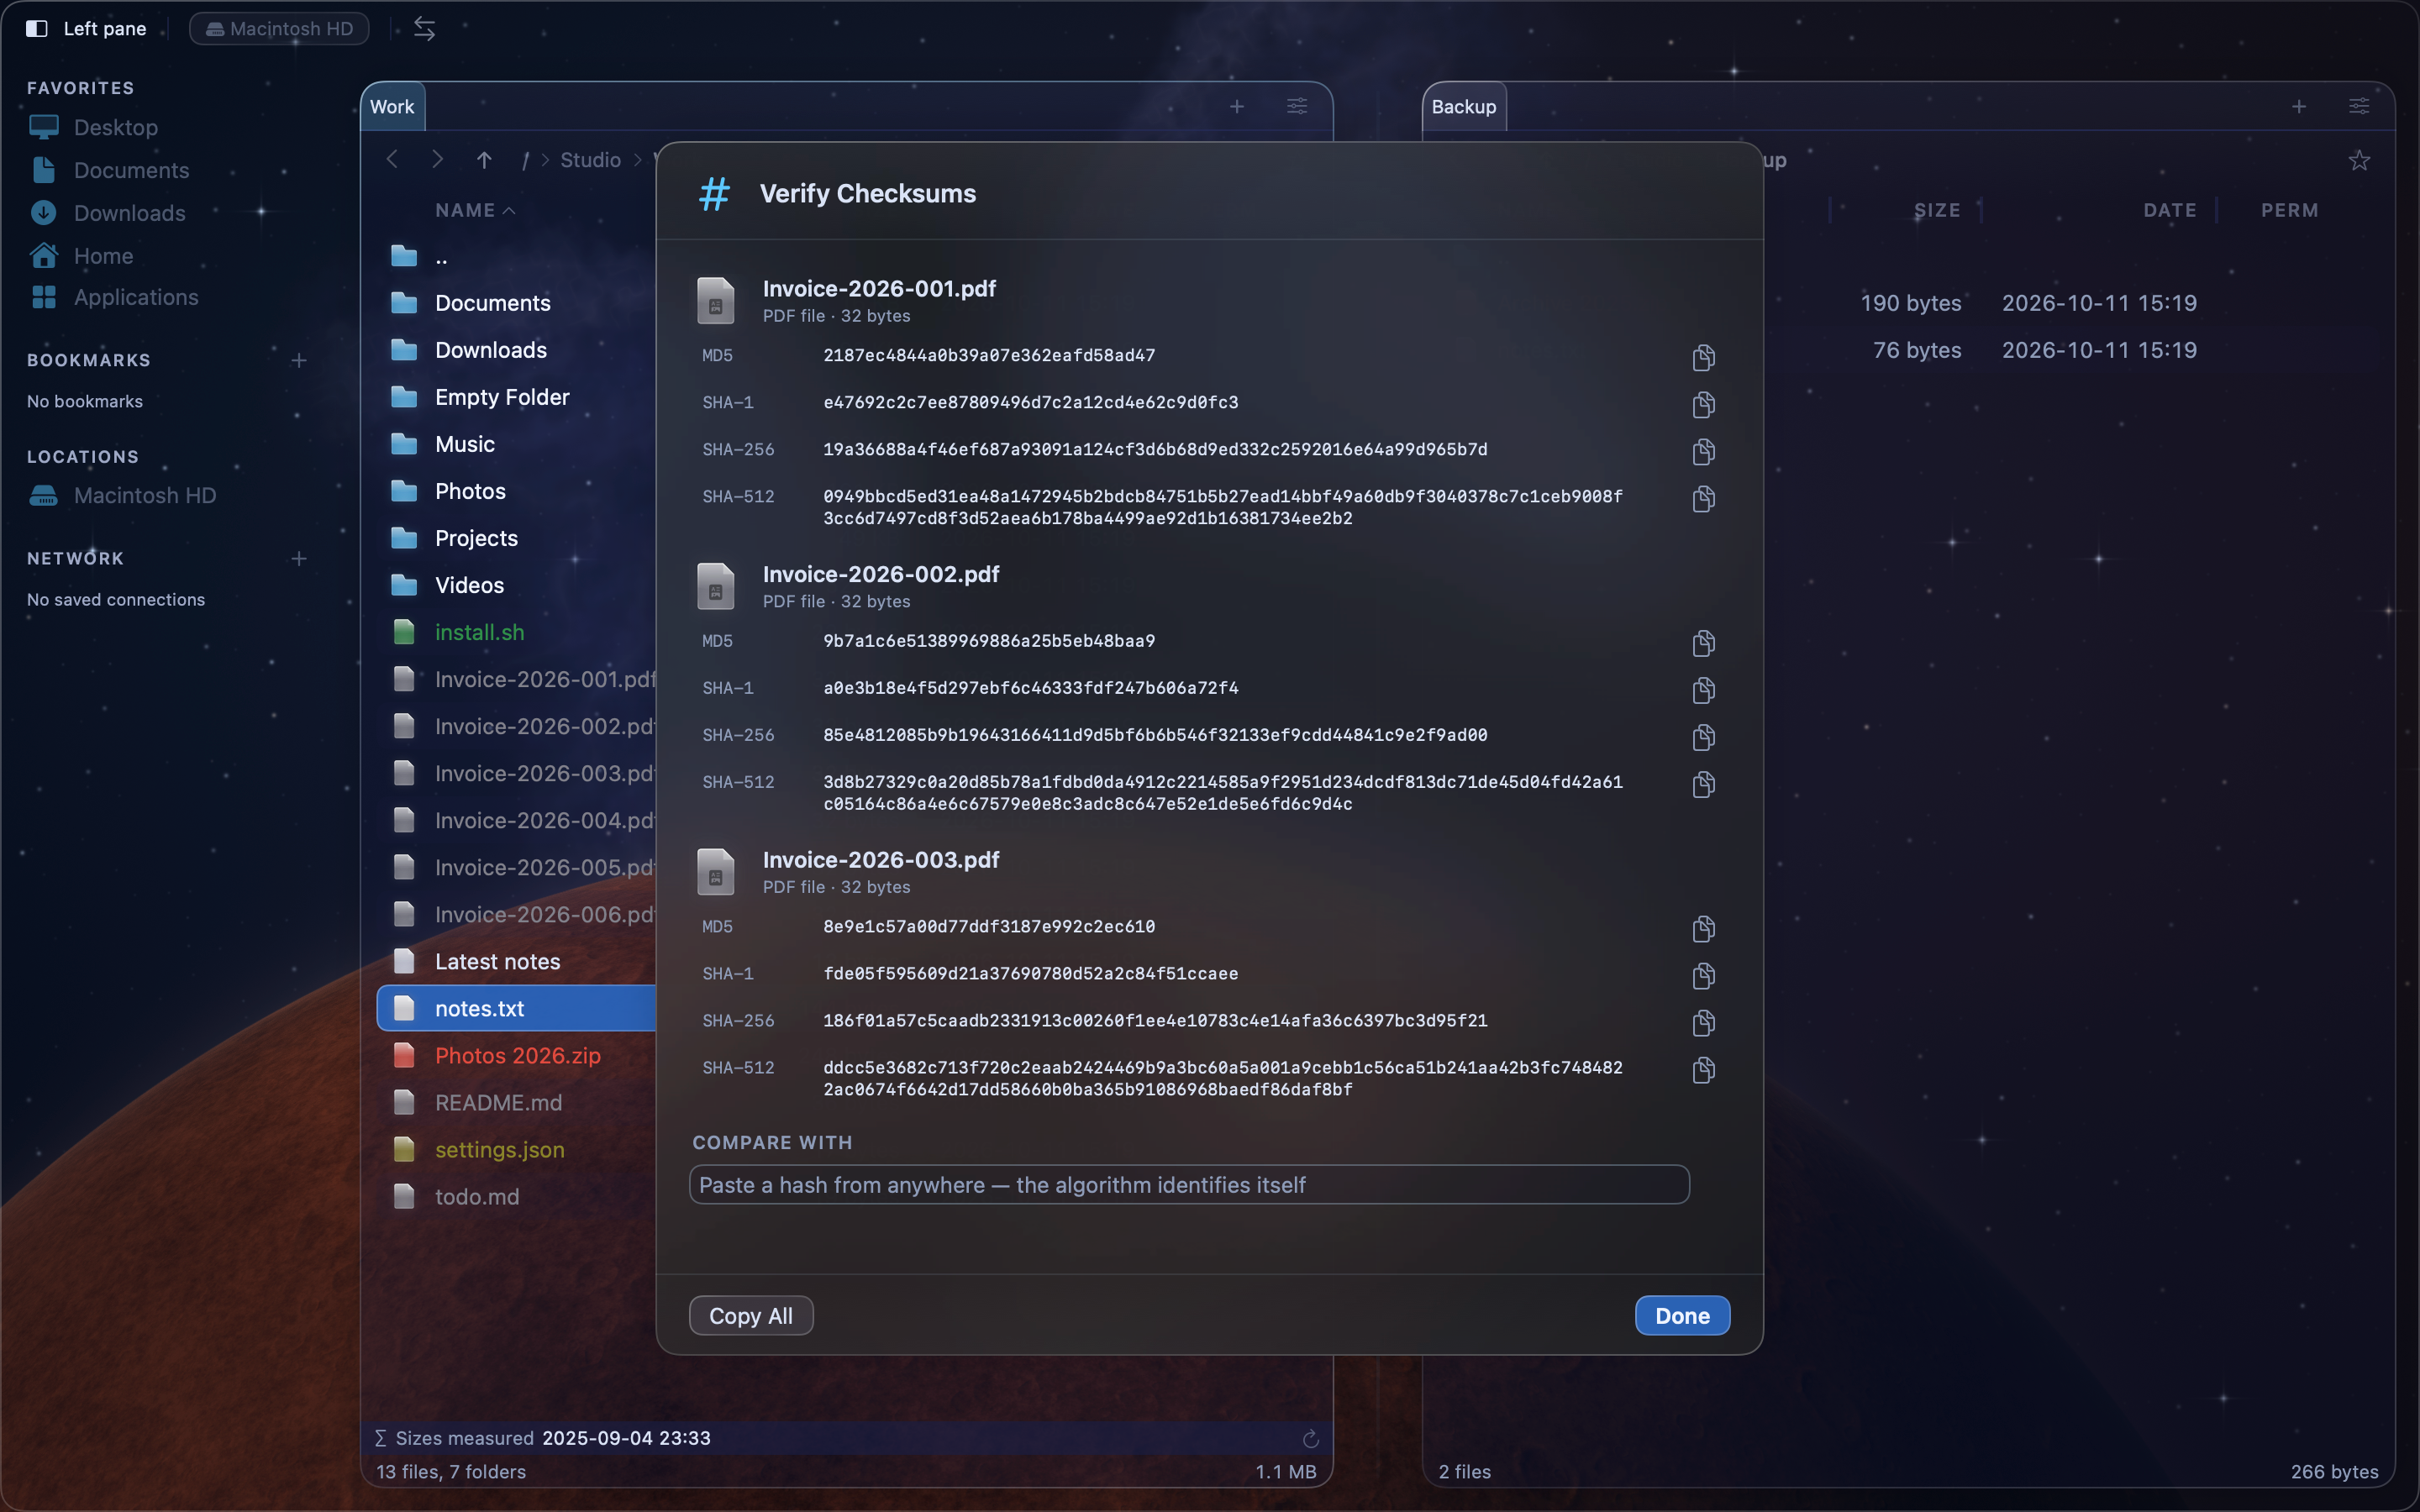The image size is (2420, 1512).
Task: Open the Macintosh HD volume selector
Action: (279, 29)
